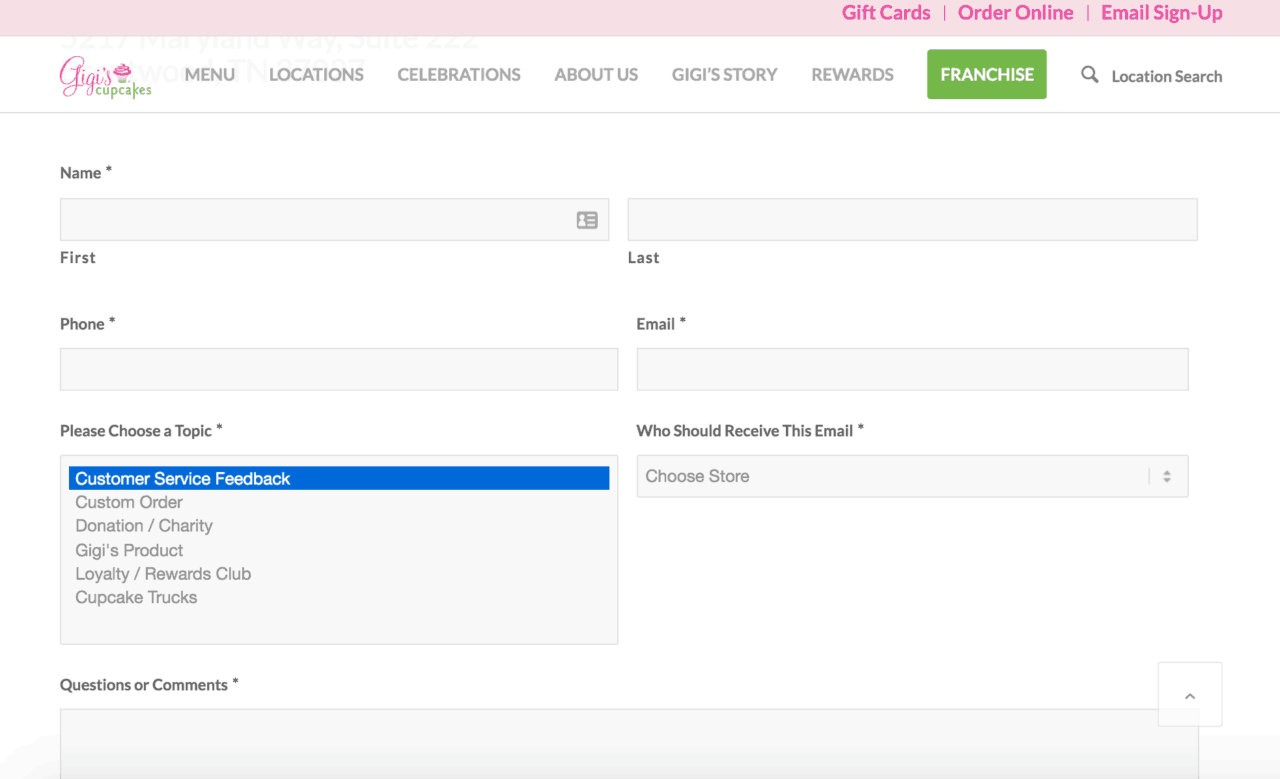Click the green FRANCHISE button
1280x779 pixels.
987,75
